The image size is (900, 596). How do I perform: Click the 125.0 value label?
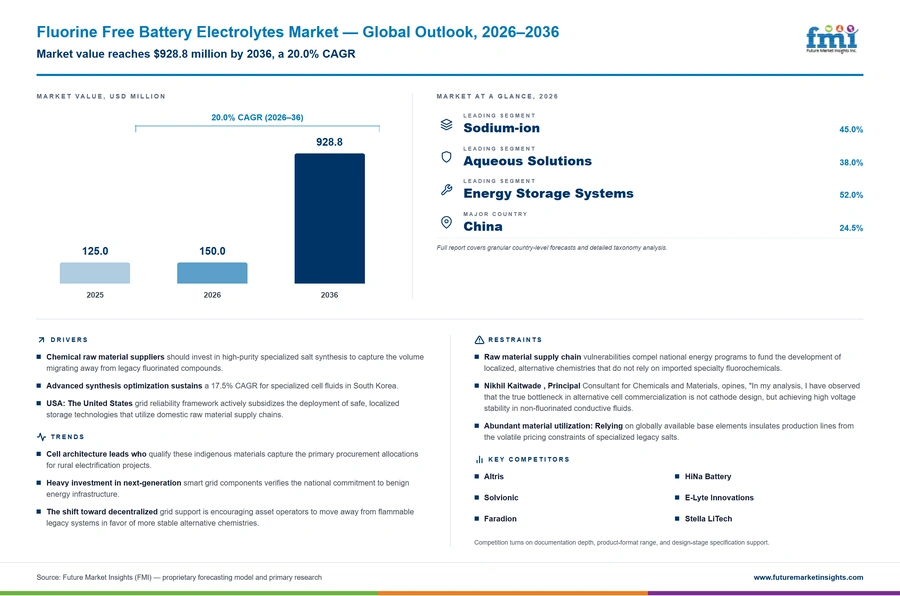click(95, 251)
